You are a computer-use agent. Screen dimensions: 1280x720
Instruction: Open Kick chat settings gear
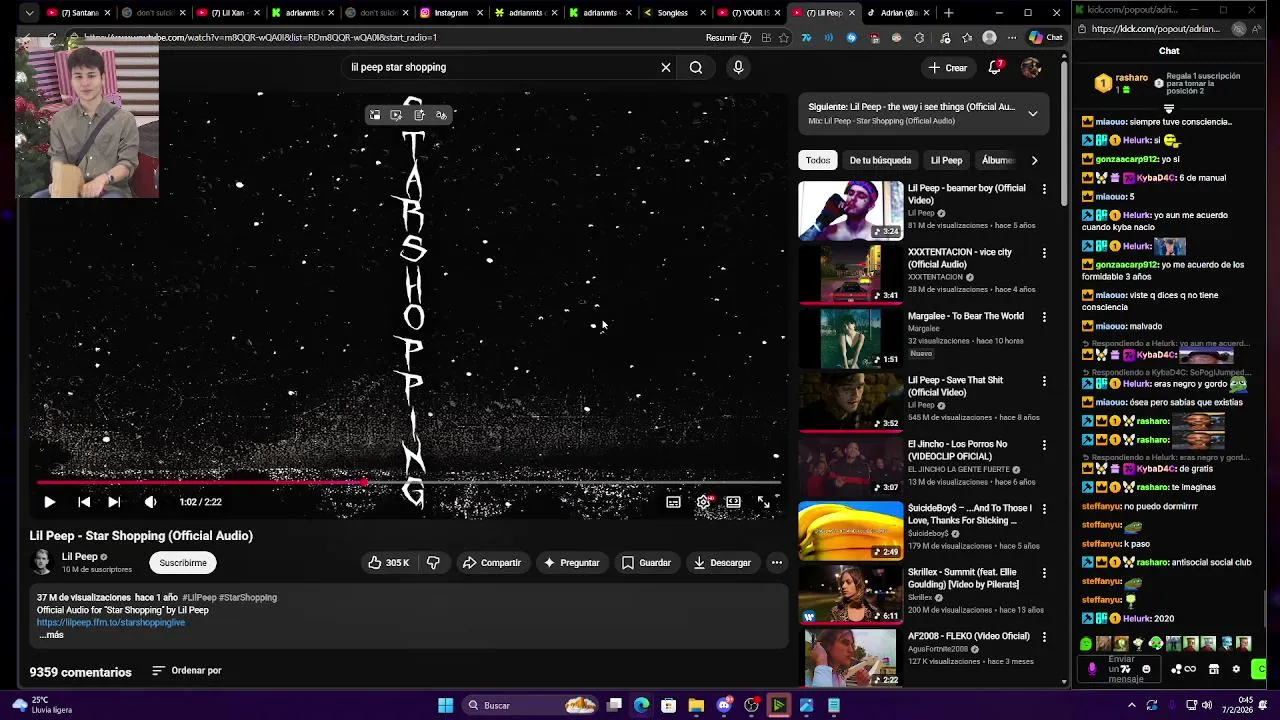coord(1236,669)
